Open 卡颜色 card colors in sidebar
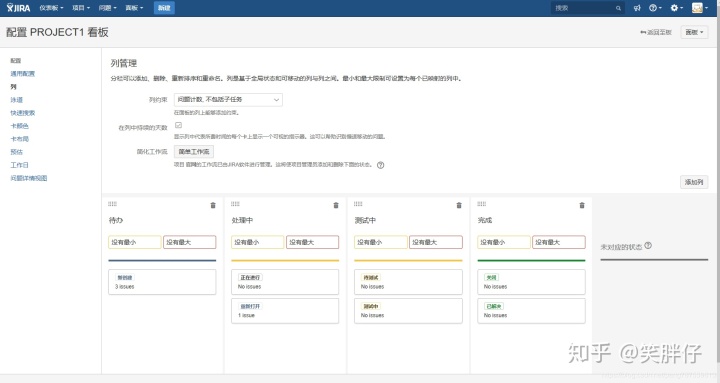 click(x=19, y=126)
